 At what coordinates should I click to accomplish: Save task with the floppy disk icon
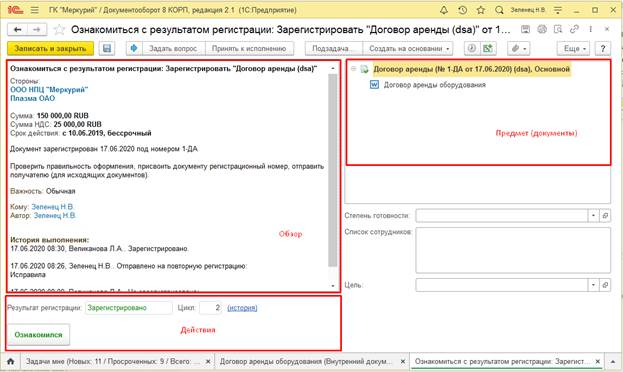107,48
